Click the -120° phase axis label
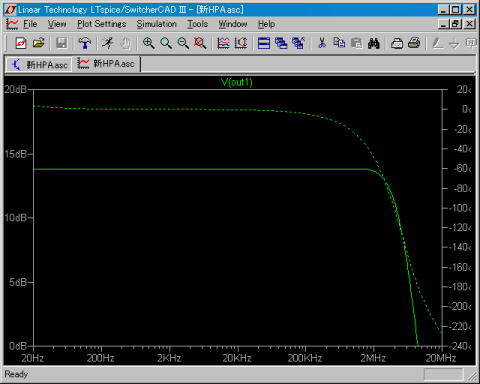This screenshot has height=384, width=480. click(x=460, y=228)
